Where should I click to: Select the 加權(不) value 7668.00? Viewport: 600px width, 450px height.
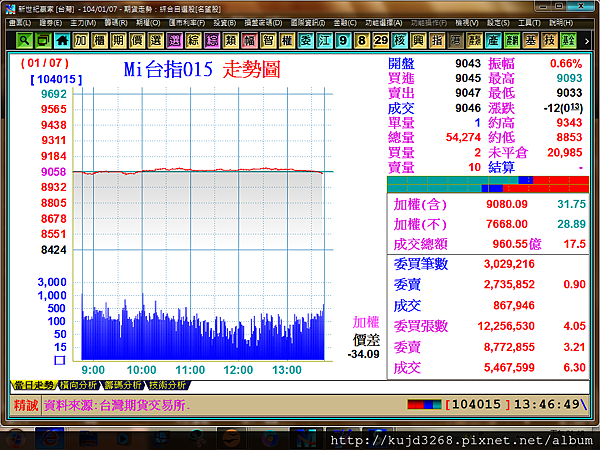(x=507, y=224)
